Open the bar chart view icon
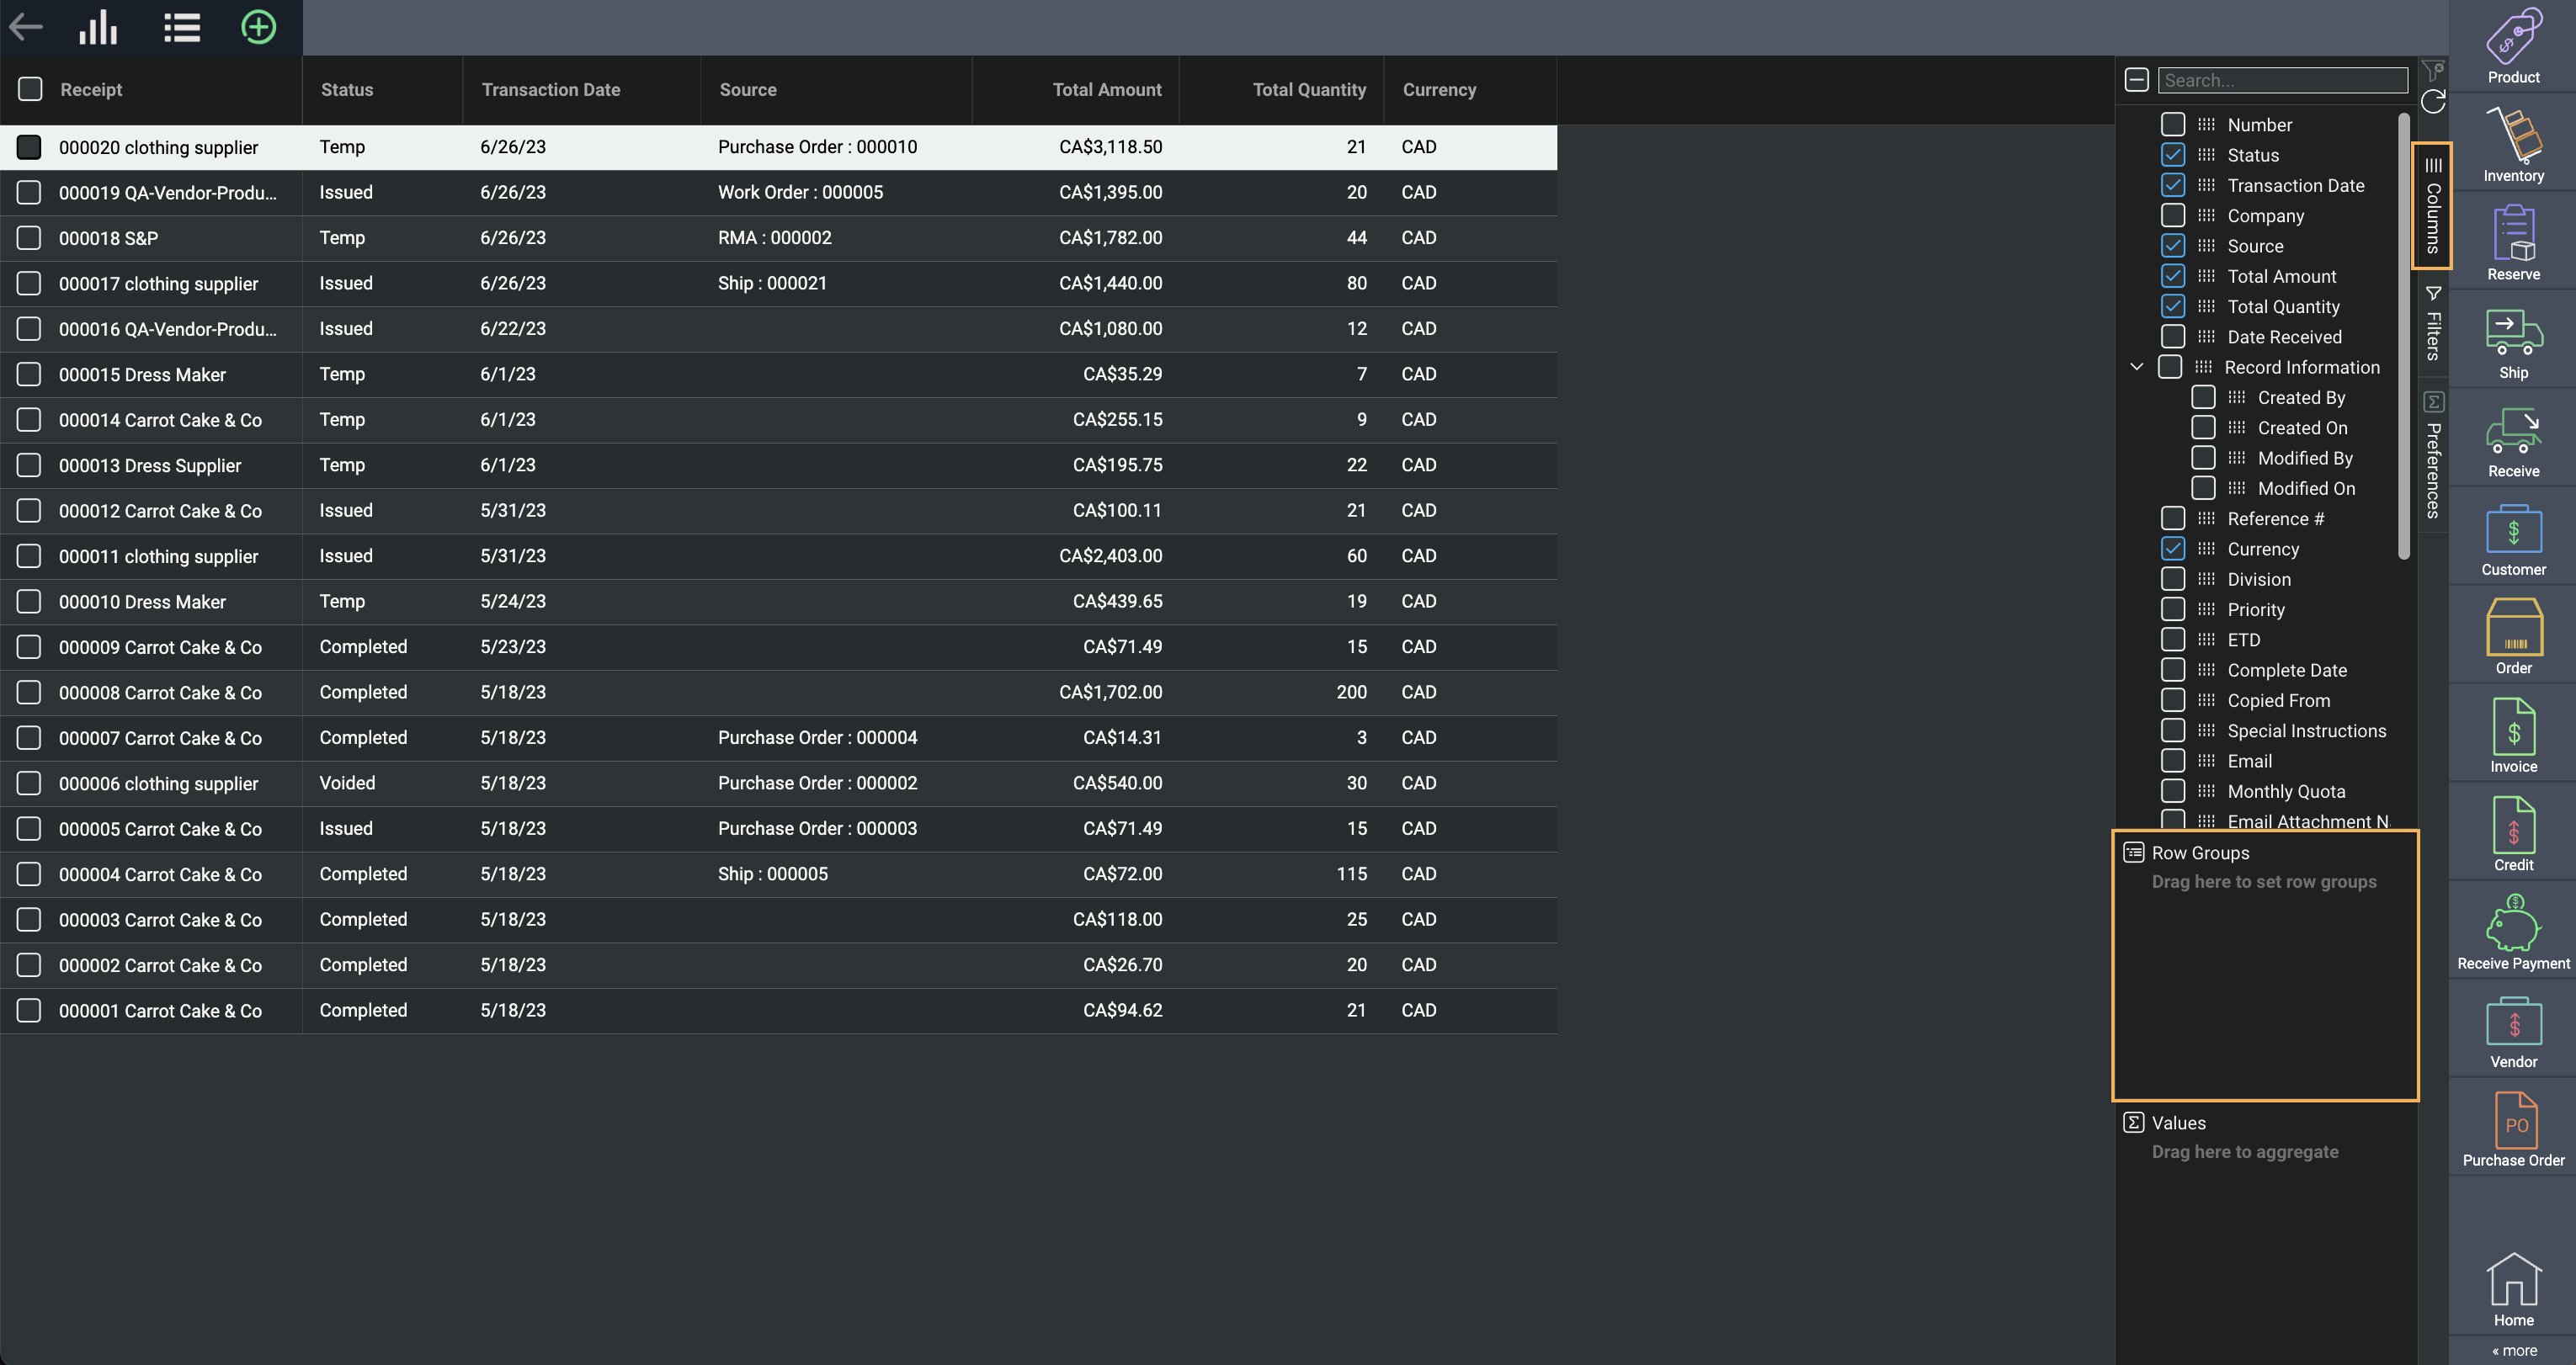 tap(98, 27)
